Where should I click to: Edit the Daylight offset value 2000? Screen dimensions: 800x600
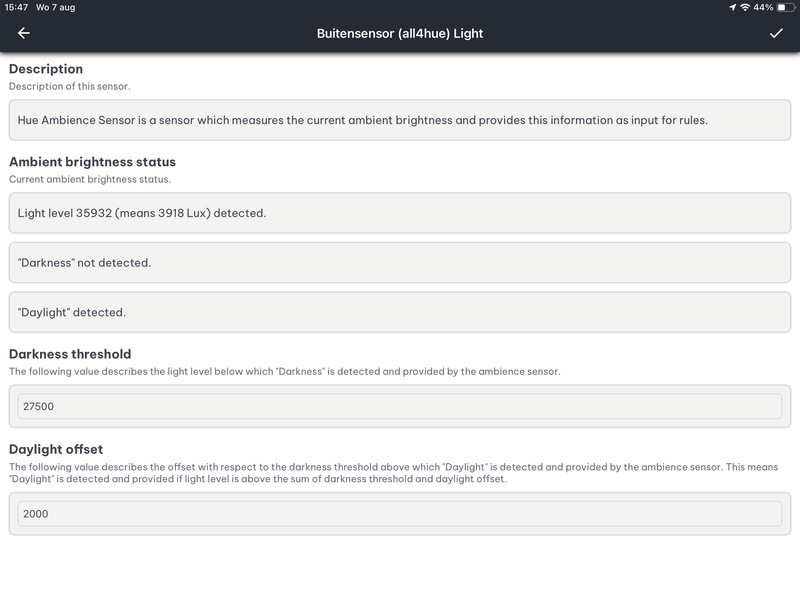click(400, 513)
